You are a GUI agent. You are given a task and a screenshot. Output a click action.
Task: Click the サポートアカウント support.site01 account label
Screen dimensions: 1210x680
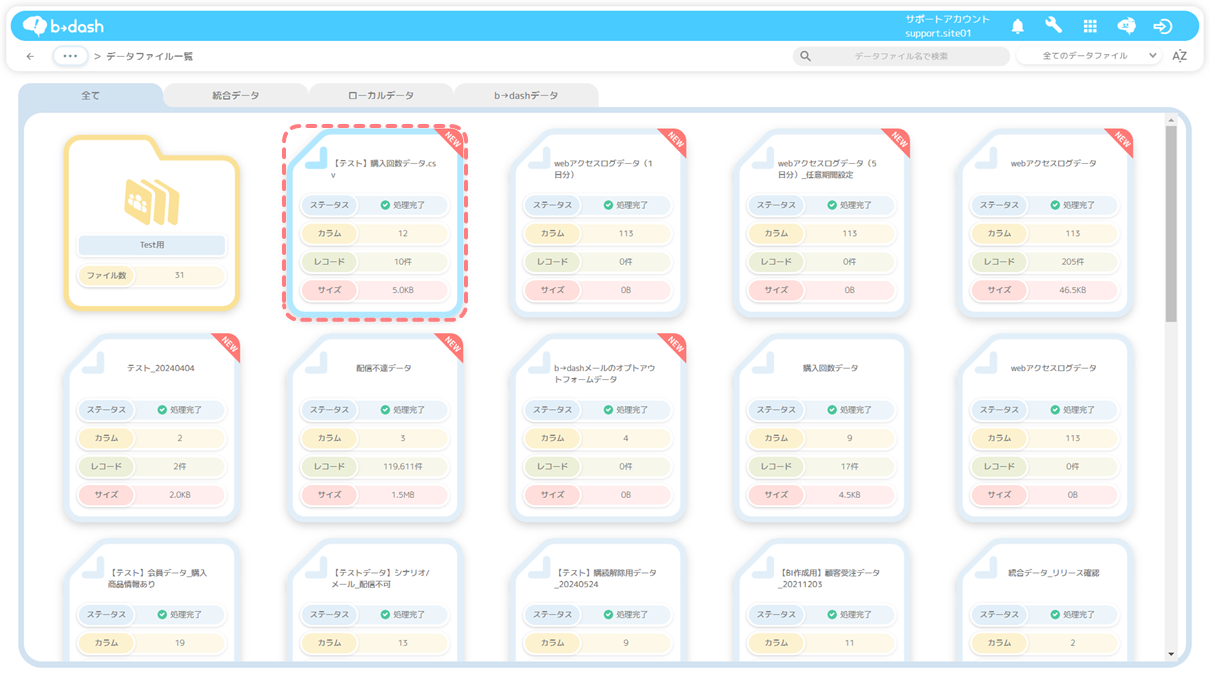pyautogui.click(x=947, y=26)
